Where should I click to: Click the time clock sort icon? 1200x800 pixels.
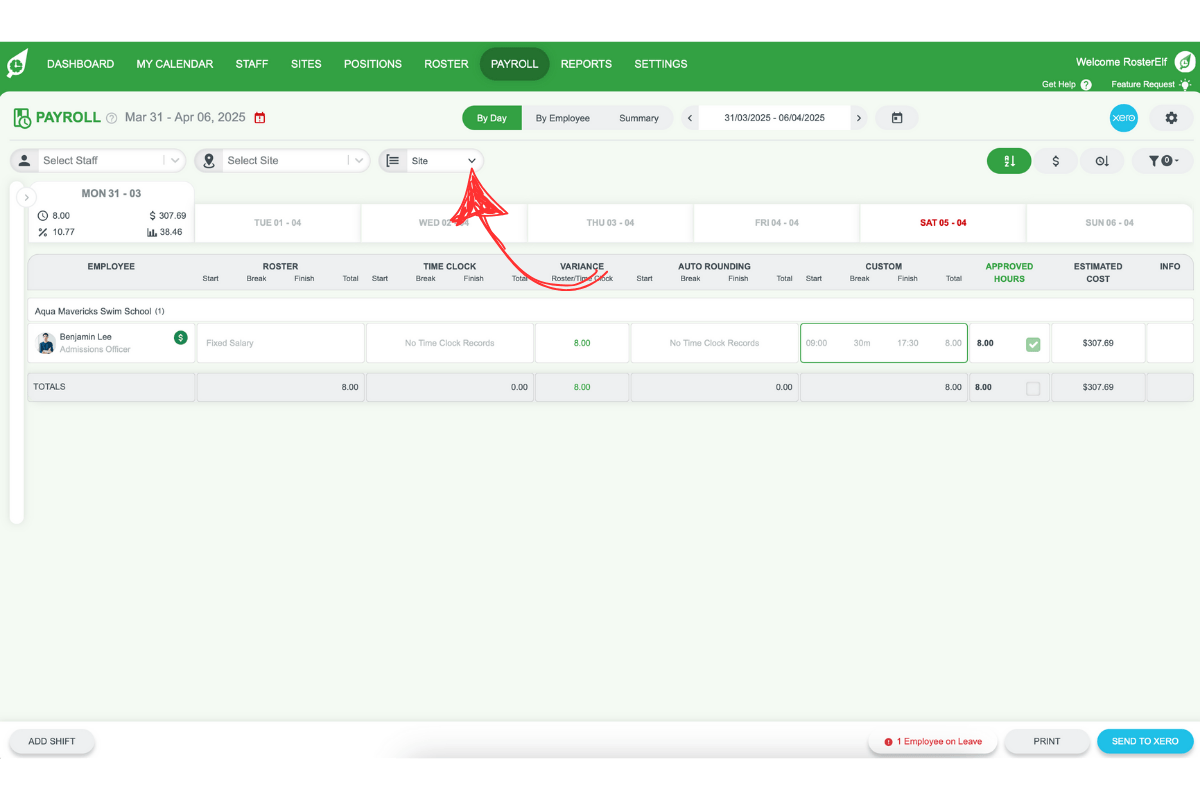point(1101,160)
